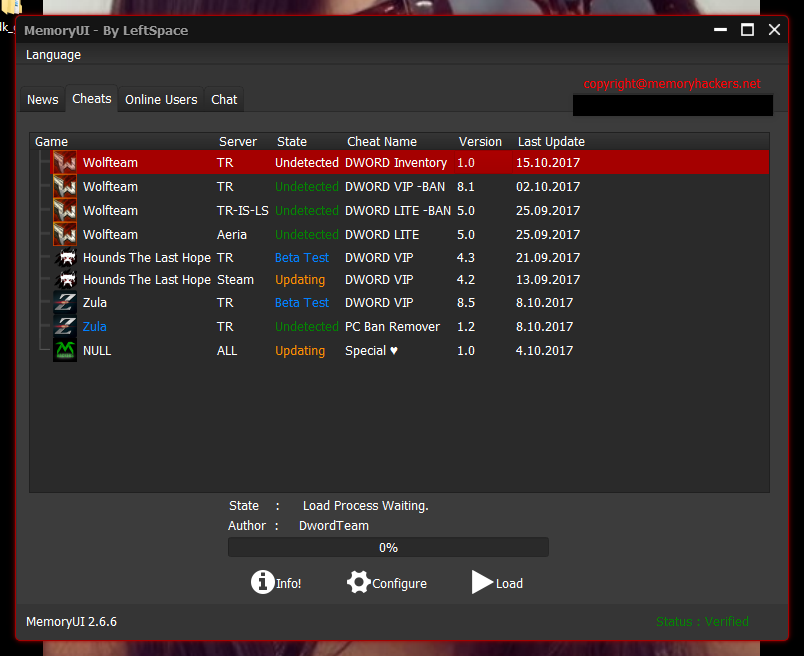This screenshot has height=656, width=804.
Task: Sort by Server column header
Action: click(238, 142)
